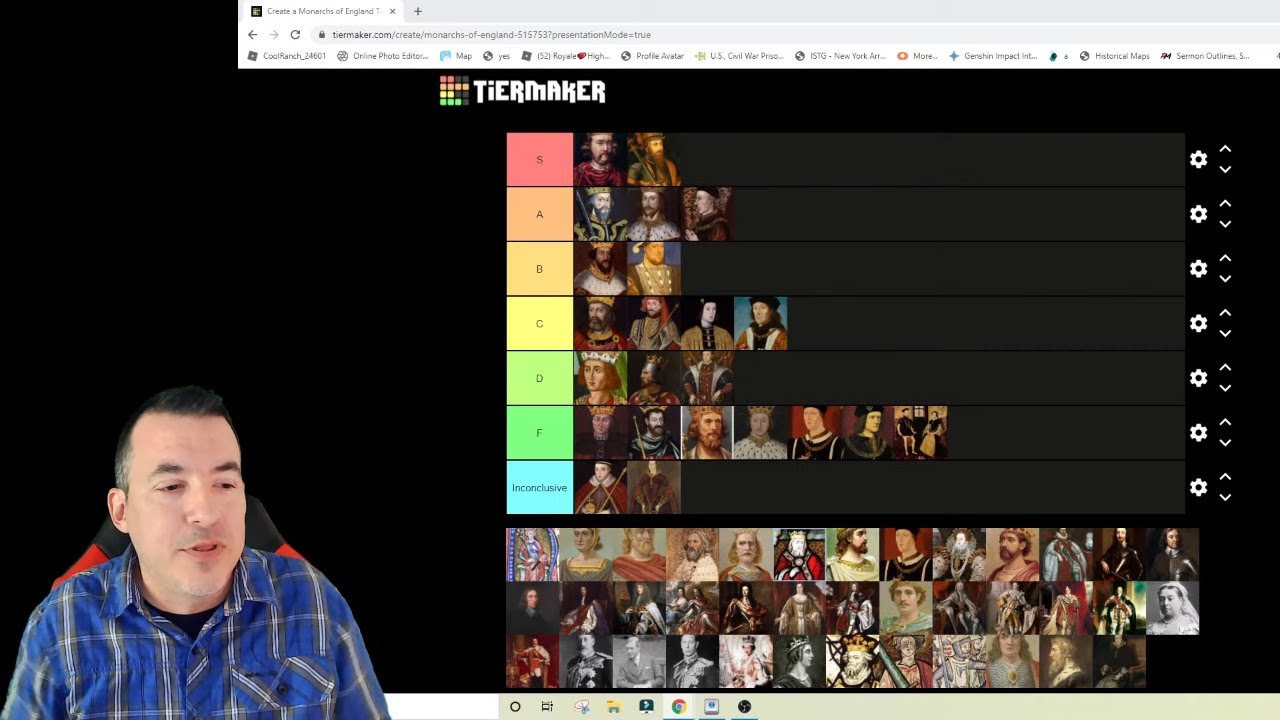The width and height of the screenshot is (1280, 720).
Task: Open the Map bookmark
Action: 456,56
